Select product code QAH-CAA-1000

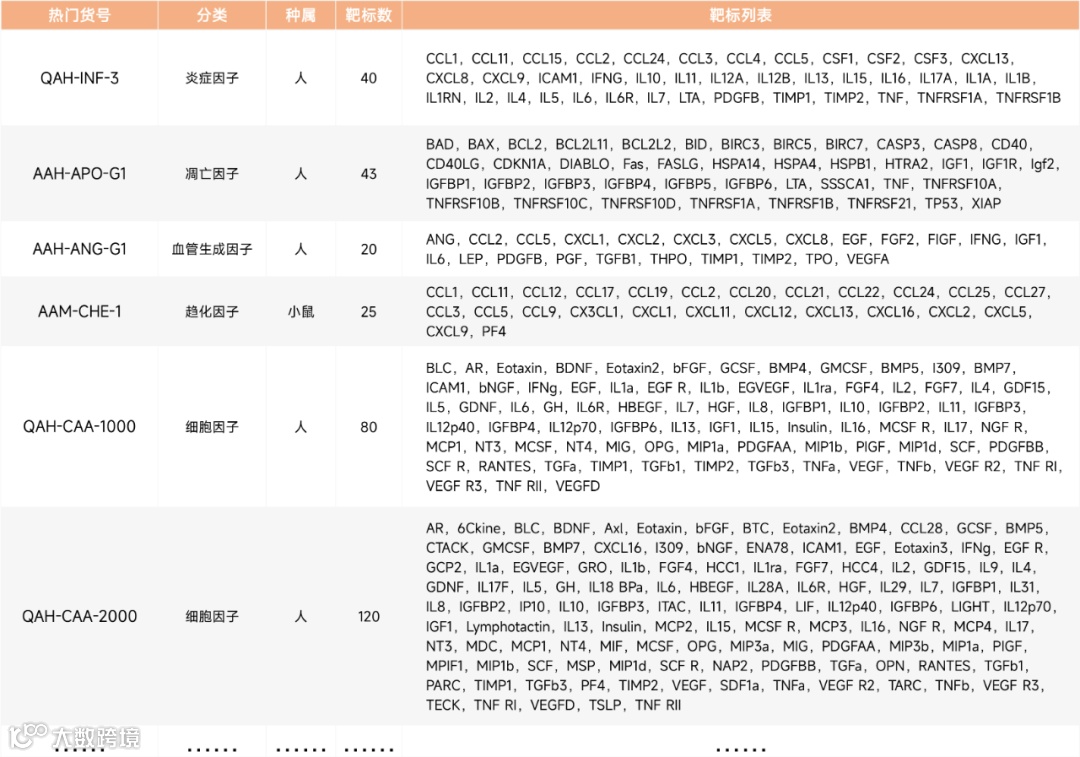pos(79,426)
